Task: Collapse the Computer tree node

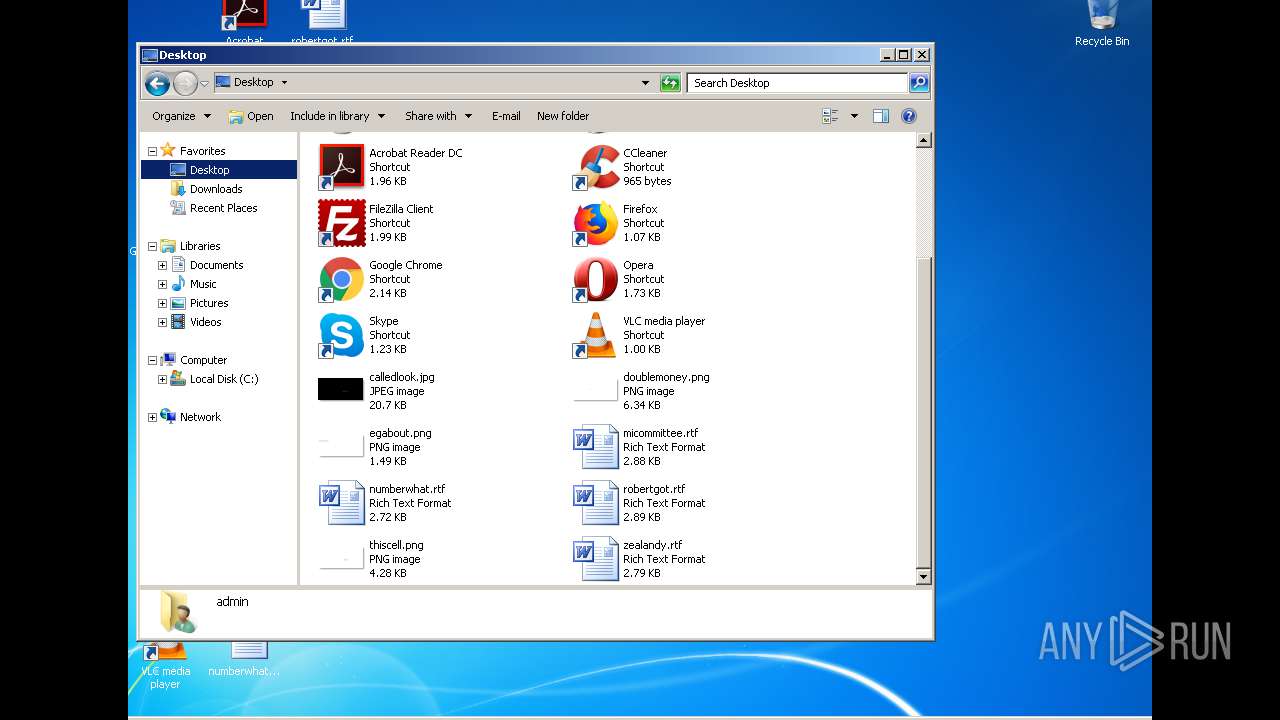Action: point(152,360)
